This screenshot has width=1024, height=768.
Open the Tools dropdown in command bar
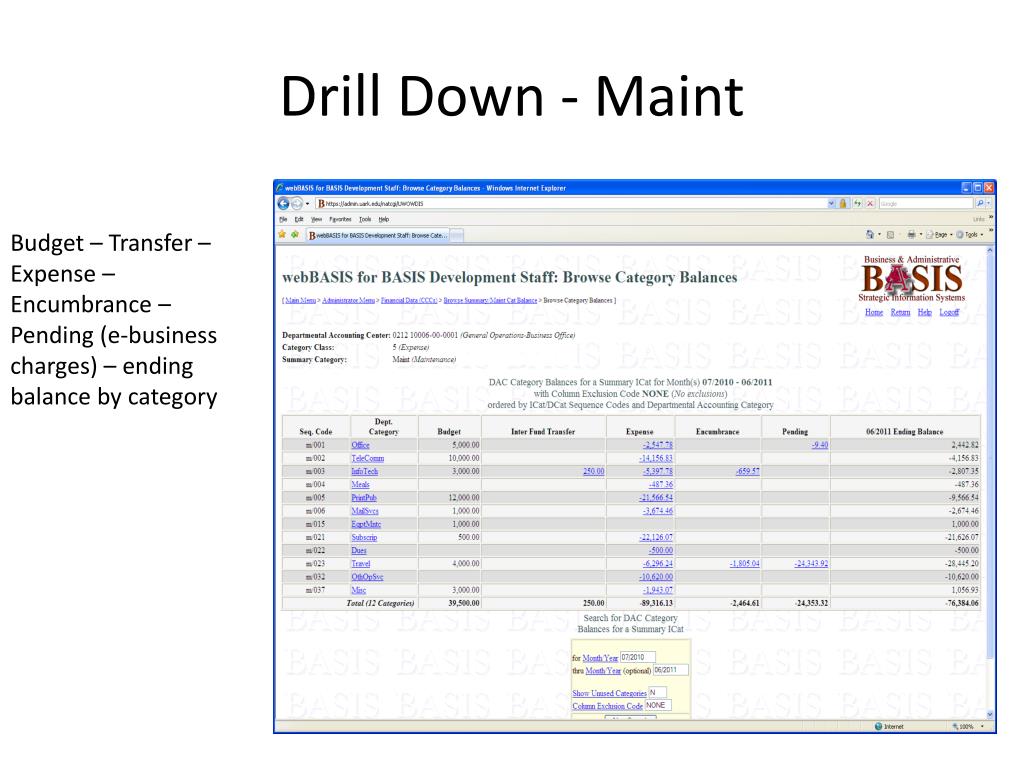pos(970,234)
